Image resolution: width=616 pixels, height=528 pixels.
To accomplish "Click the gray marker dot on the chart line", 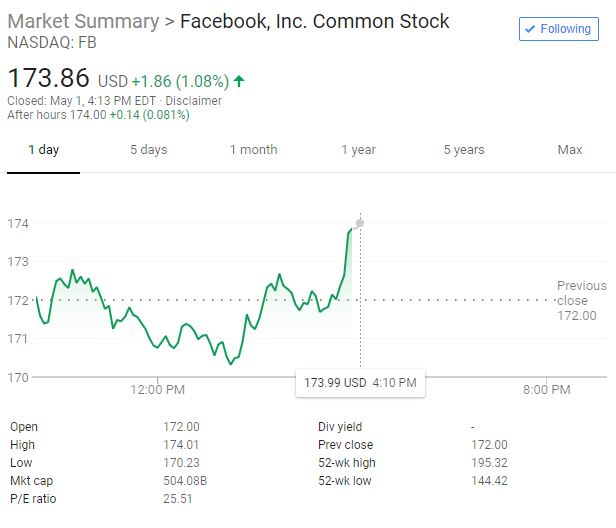I will (x=360, y=223).
